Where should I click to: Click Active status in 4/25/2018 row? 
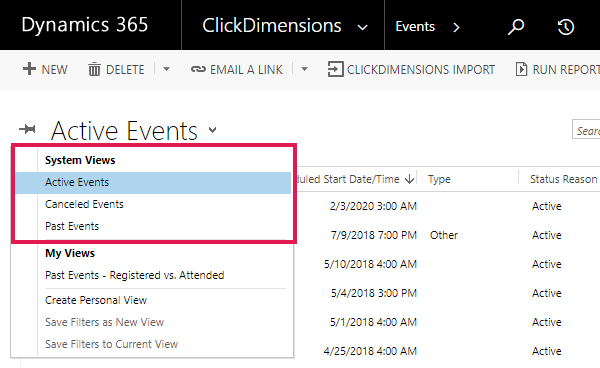pyautogui.click(x=547, y=351)
